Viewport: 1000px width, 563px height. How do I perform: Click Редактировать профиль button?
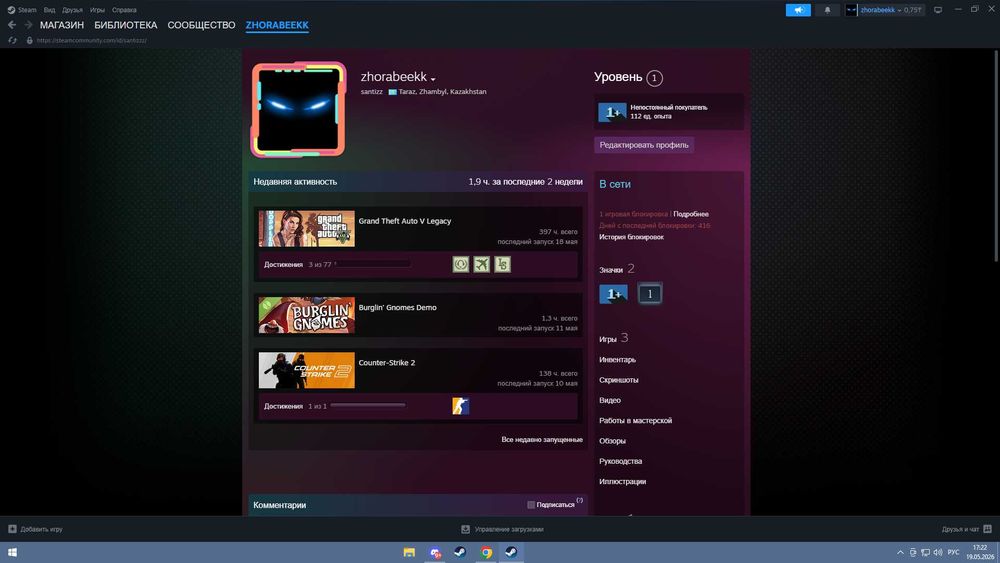coord(644,145)
